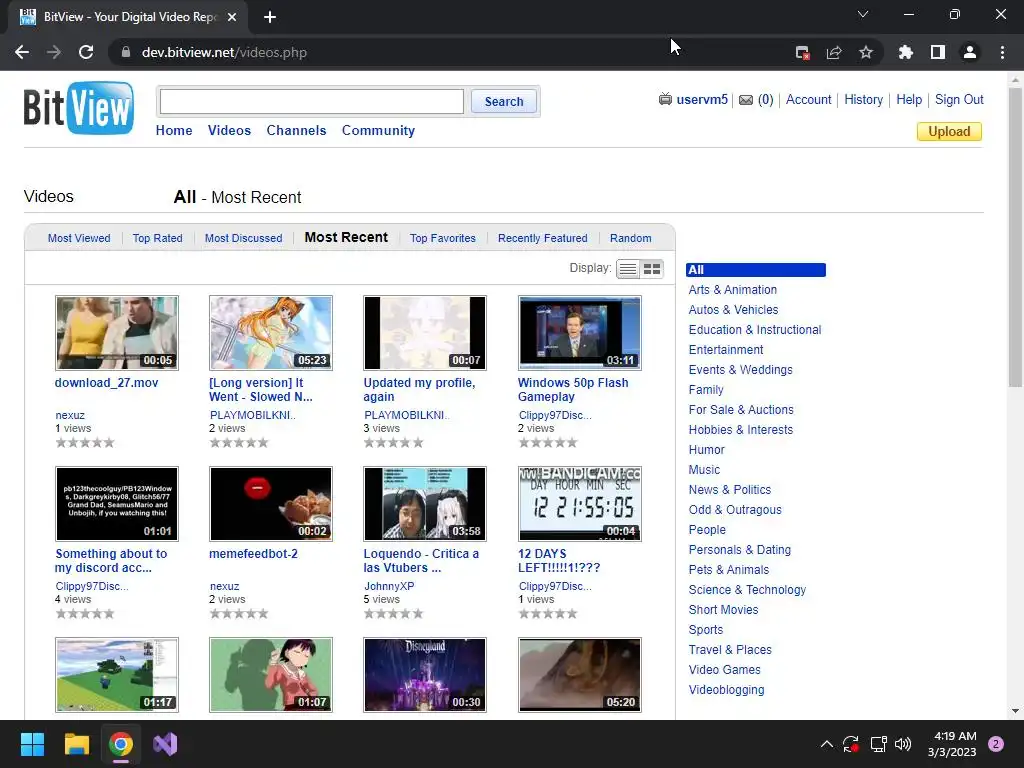Open 12 DAYS LEFT video title

(559, 560)
